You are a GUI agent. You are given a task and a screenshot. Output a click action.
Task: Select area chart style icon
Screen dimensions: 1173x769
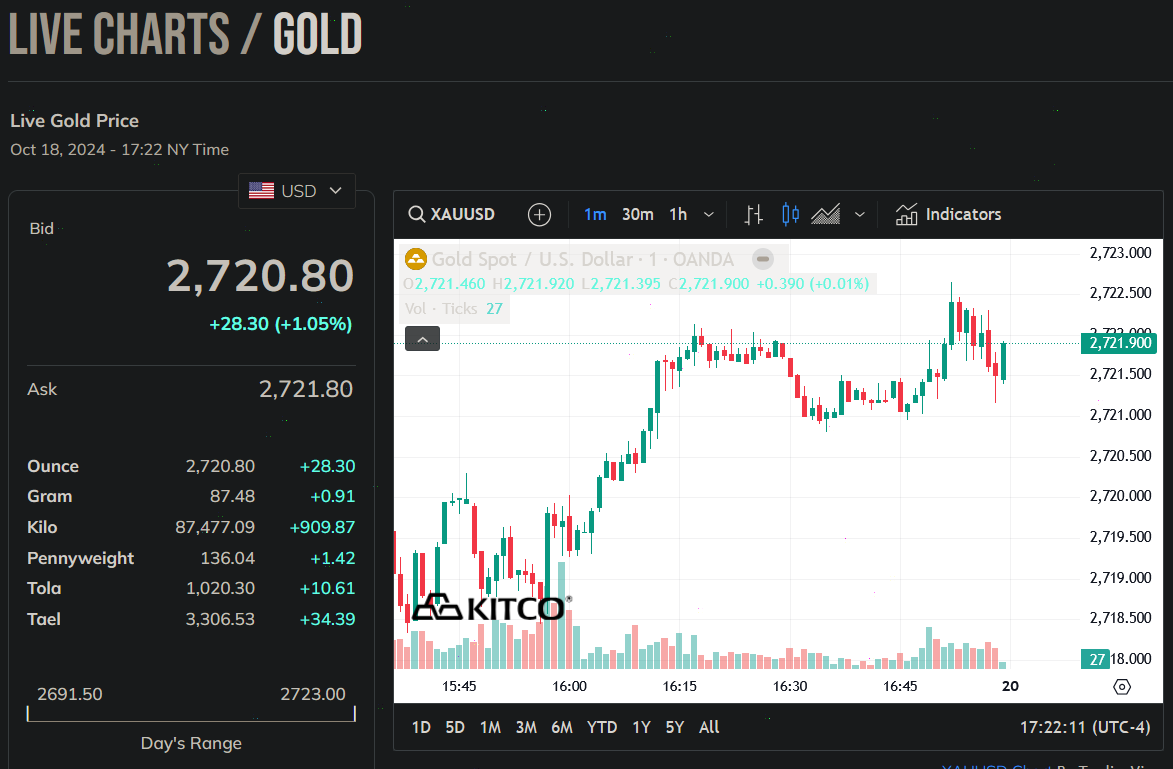tap(825, 215)
